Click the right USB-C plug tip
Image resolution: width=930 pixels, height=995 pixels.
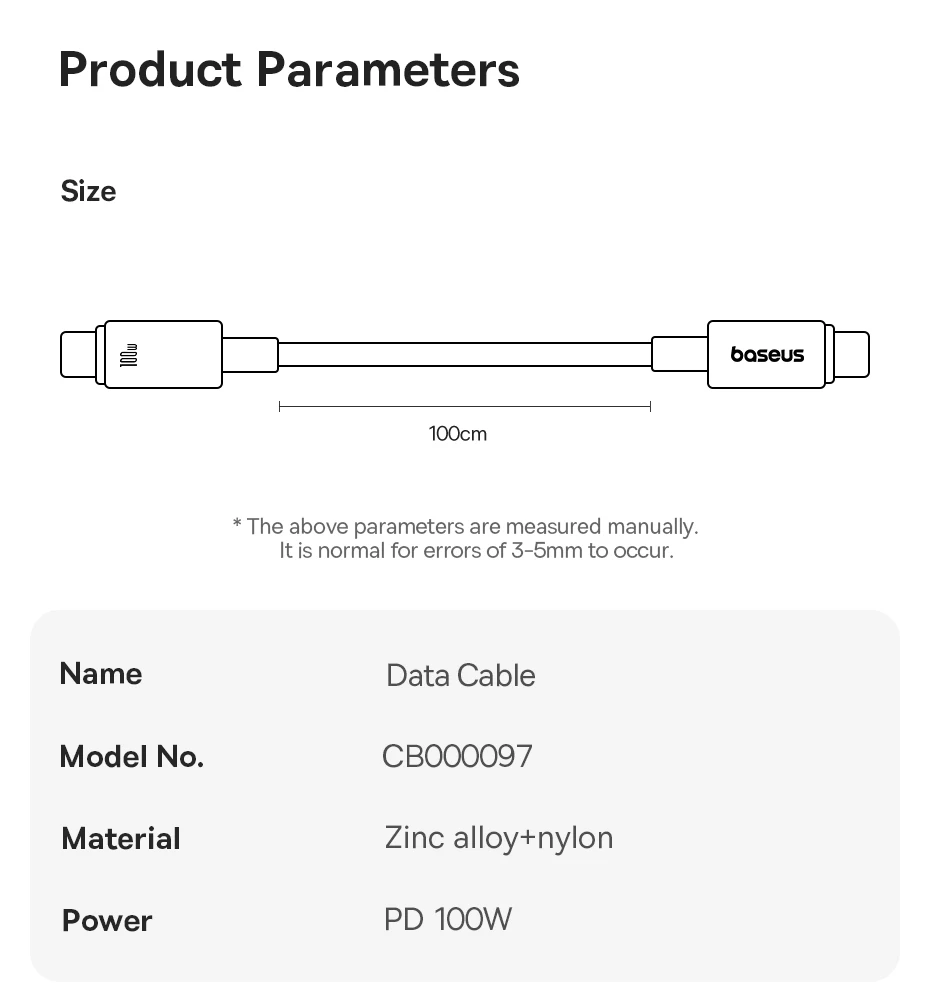(x=852, y=355)
